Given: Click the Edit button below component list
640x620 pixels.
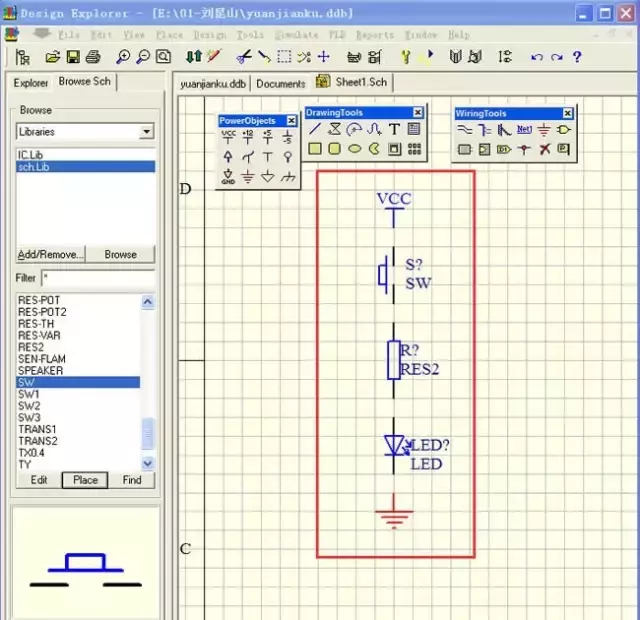Looking at the screenshot, I should [x=39, y=480].
